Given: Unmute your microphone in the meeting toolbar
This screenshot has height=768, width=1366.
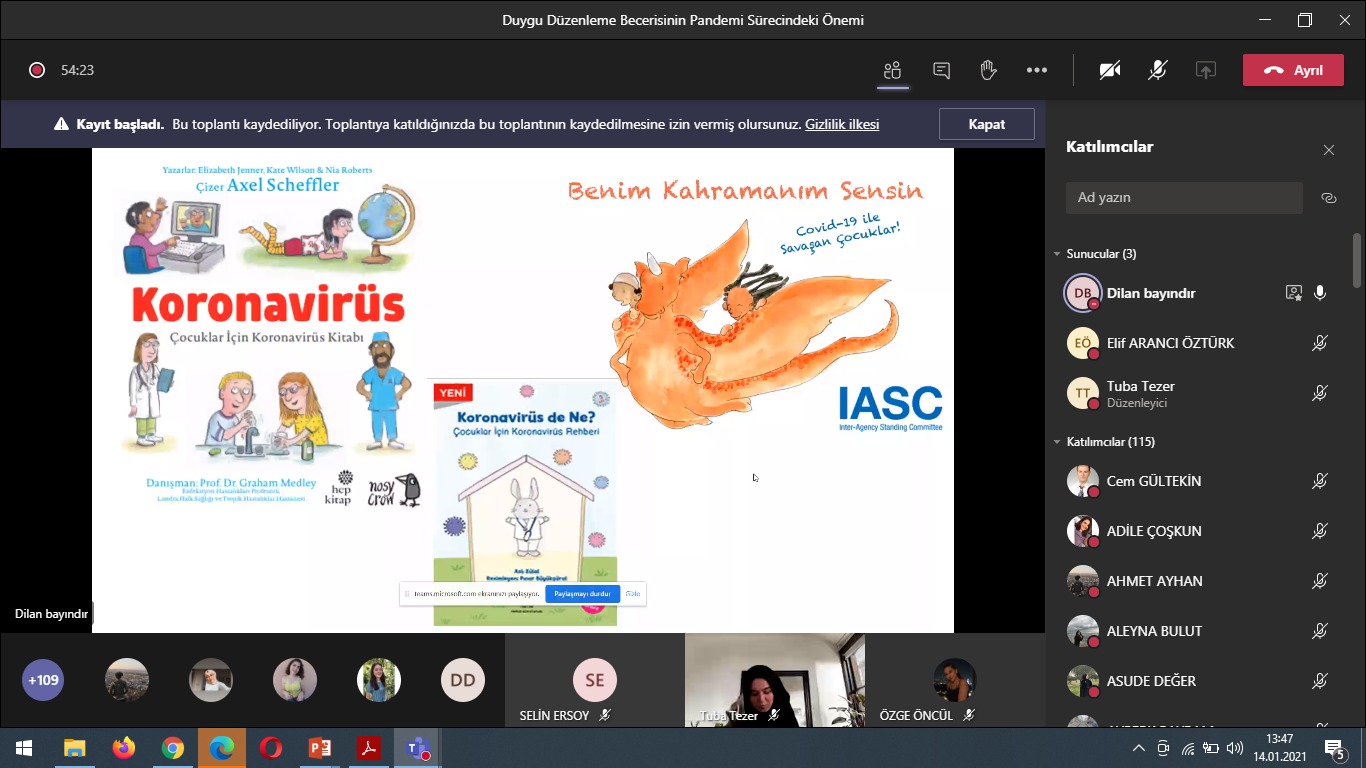Looking at the screenshot, I should point(1158,70).
